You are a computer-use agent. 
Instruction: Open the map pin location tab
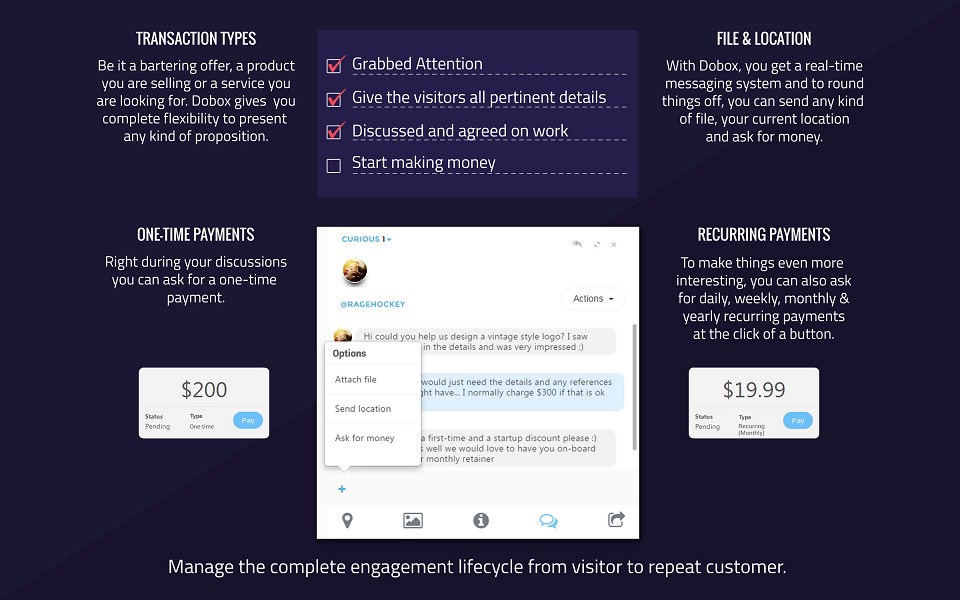point(347,520)
